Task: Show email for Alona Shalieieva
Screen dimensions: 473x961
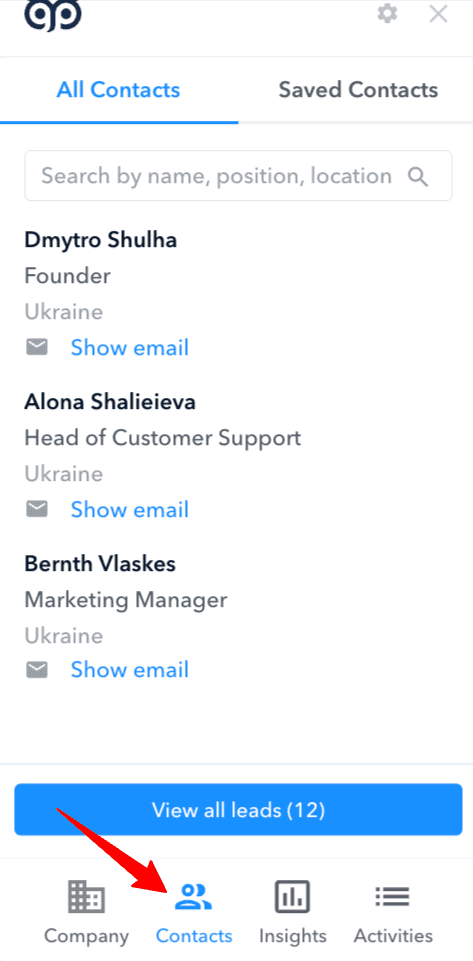Action: (130, 509)
